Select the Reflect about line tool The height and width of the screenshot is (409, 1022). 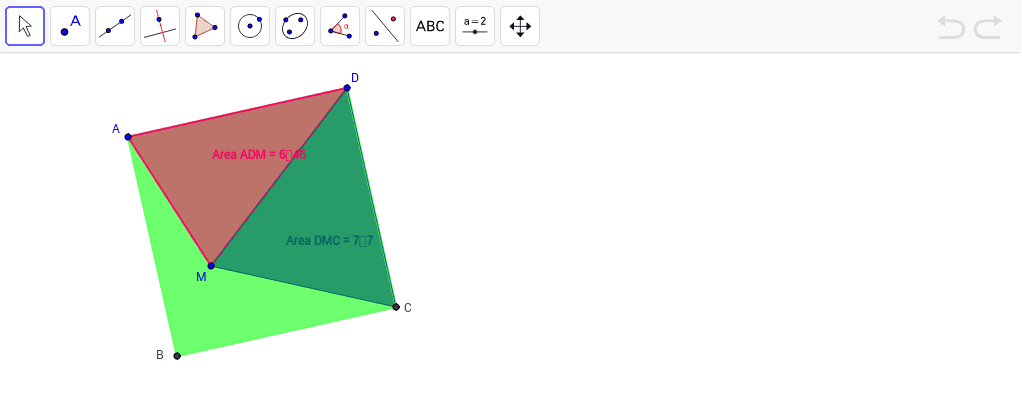coord(385,26)
